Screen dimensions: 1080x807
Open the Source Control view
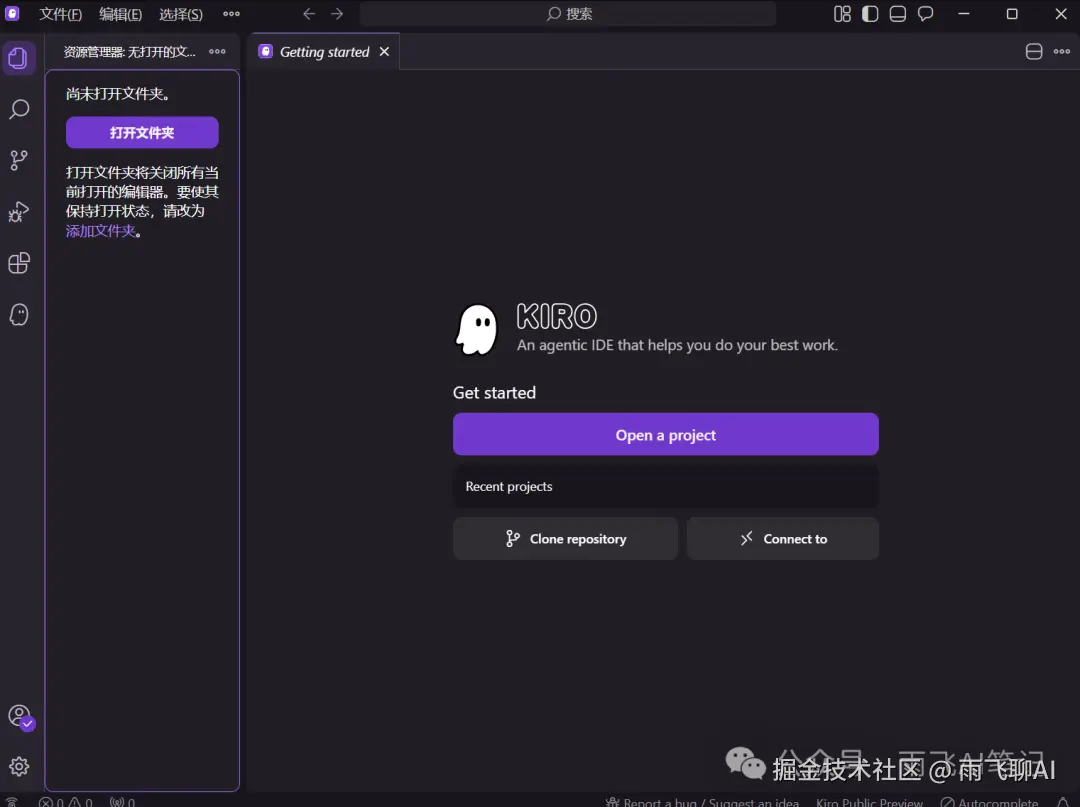(19, 160)
